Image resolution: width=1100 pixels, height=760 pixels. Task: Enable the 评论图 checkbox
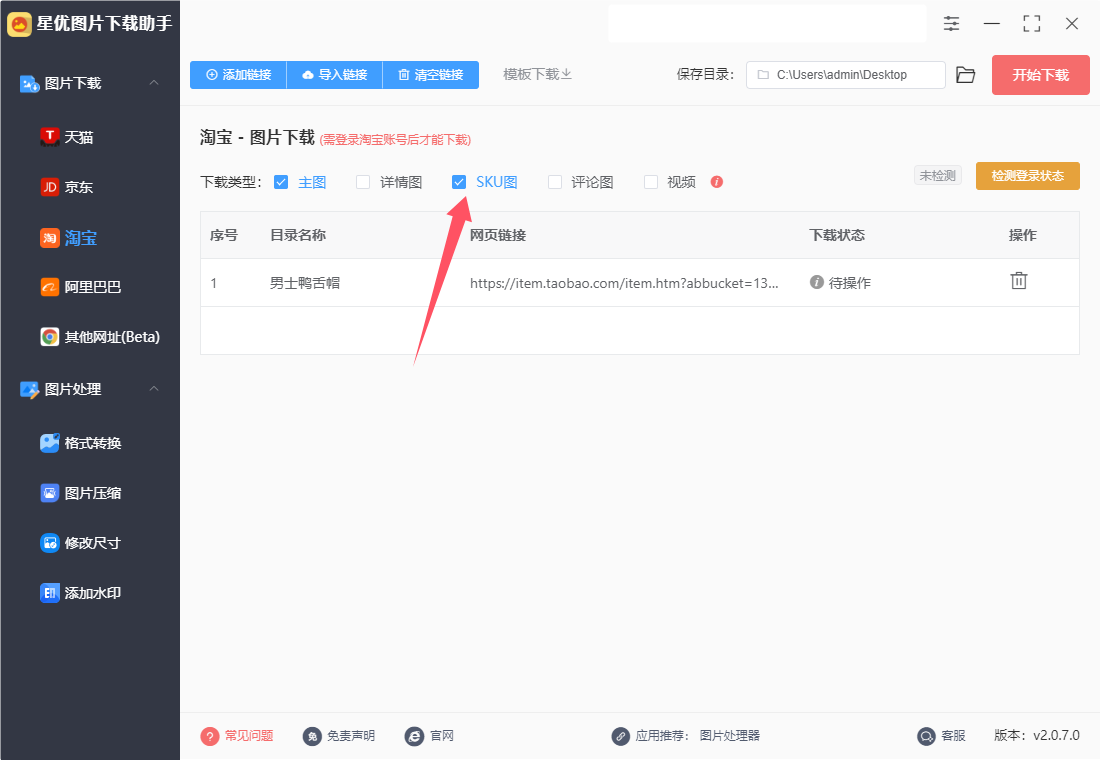tap(555, 182)
